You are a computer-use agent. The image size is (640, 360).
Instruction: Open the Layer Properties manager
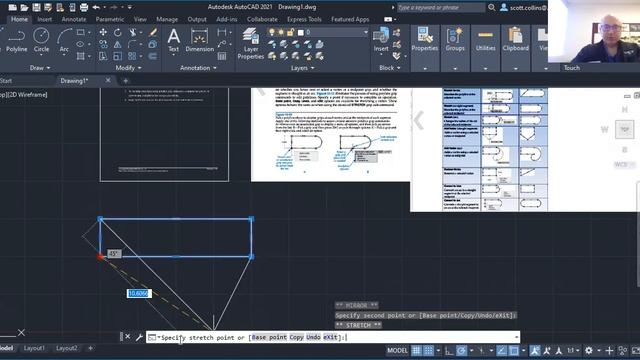pos(251,43)
